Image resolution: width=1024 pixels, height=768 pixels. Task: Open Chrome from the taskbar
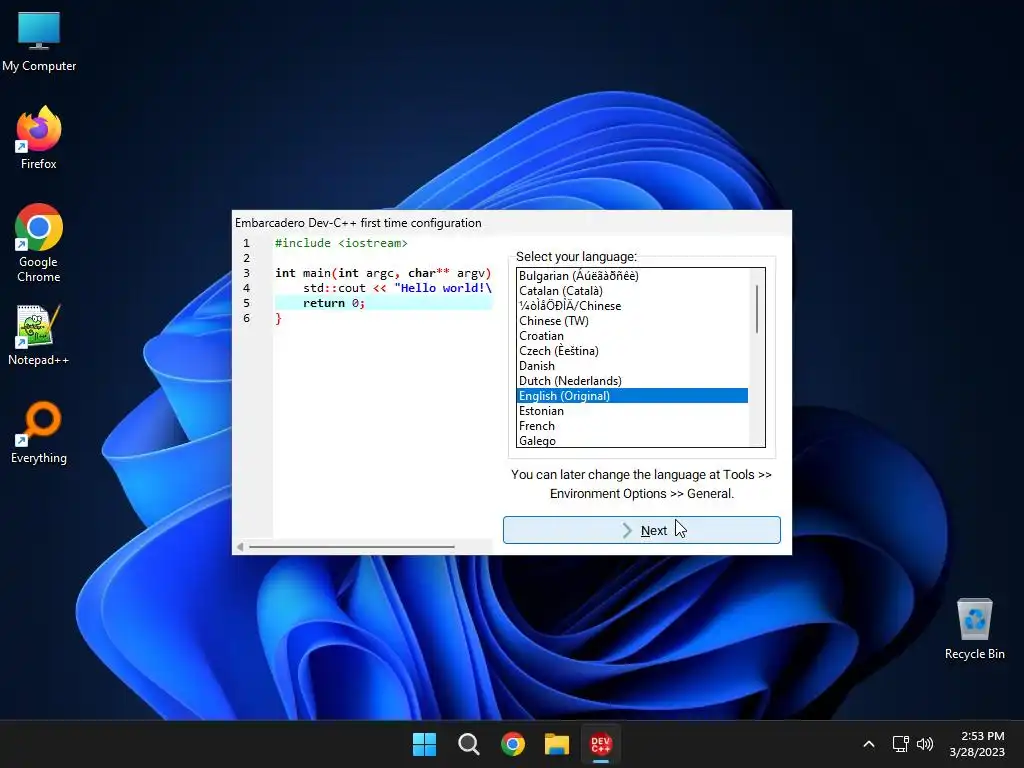[513, 744]
